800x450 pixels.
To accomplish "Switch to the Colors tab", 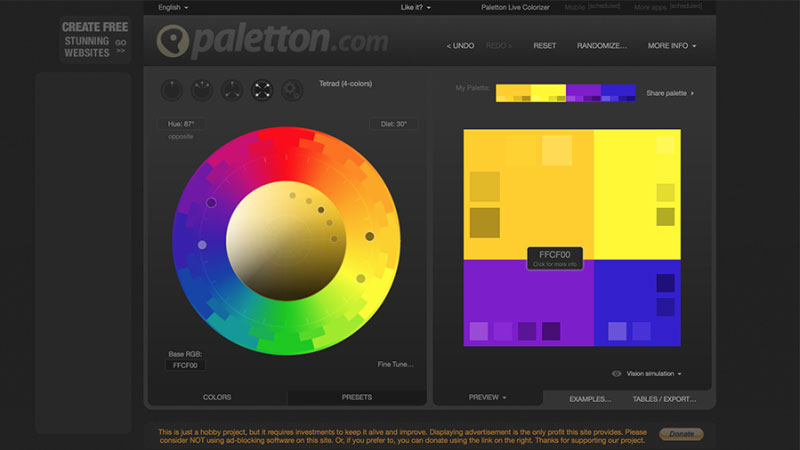I will [217, 397].
